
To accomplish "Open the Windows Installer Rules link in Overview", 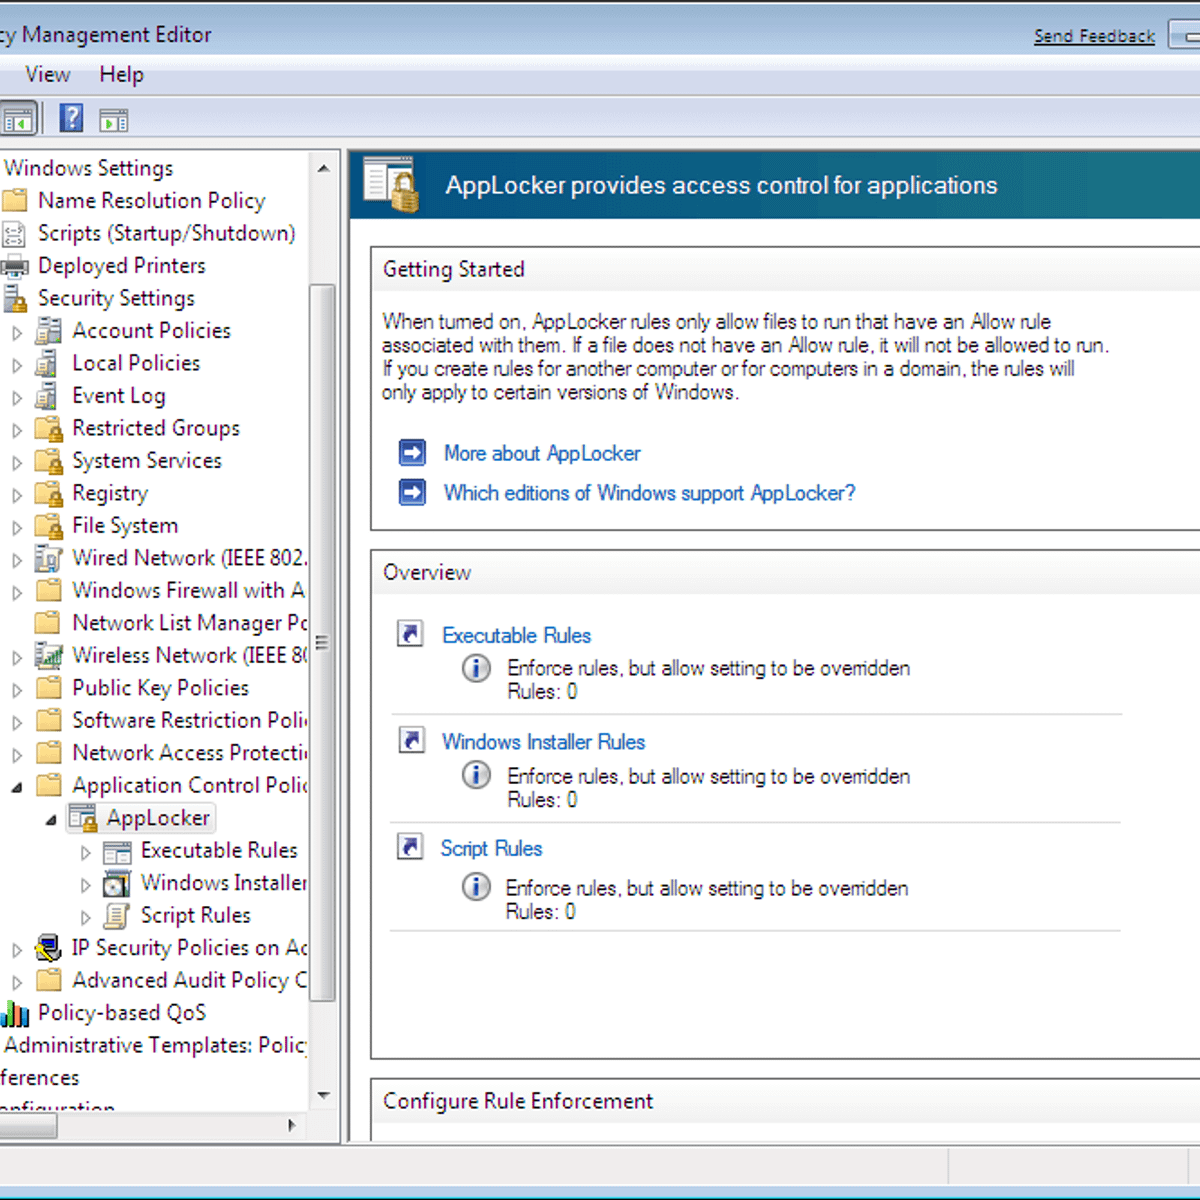I will click(x=544, y=742).
